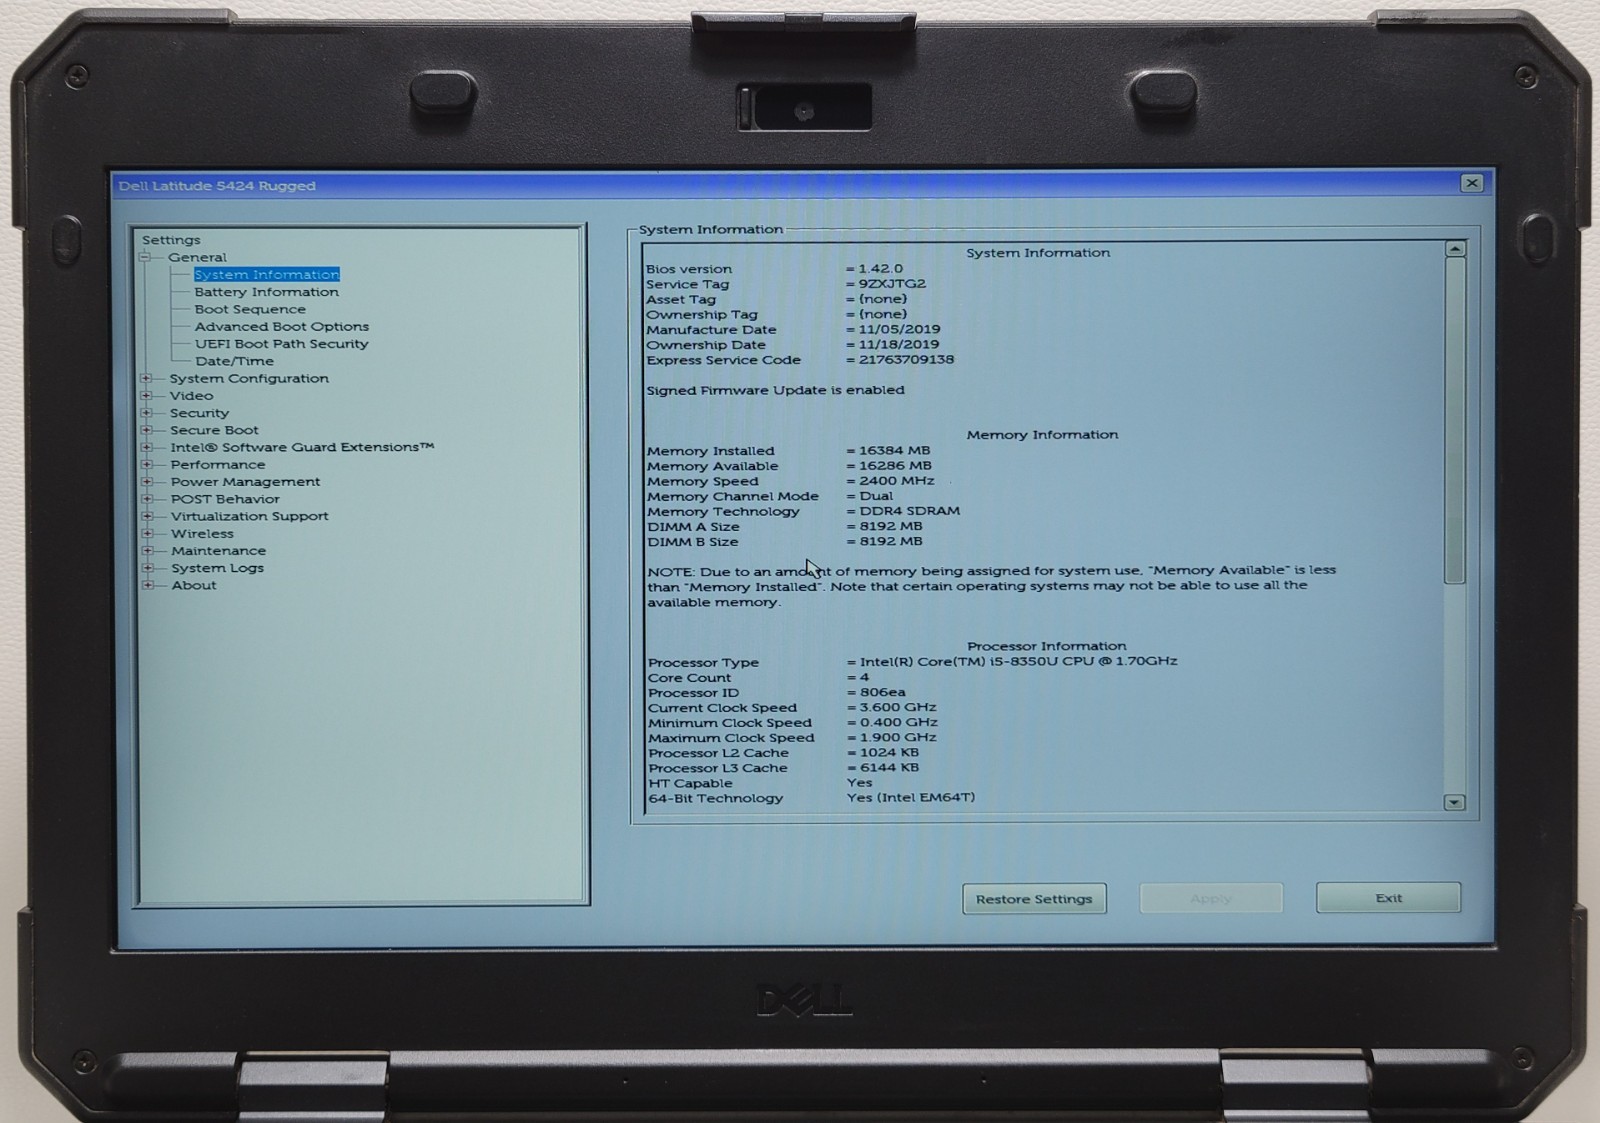Viewport: 1600px width, 1123px height.
Task: Open UEFI Boot Path Security
Action: [281, 343]
